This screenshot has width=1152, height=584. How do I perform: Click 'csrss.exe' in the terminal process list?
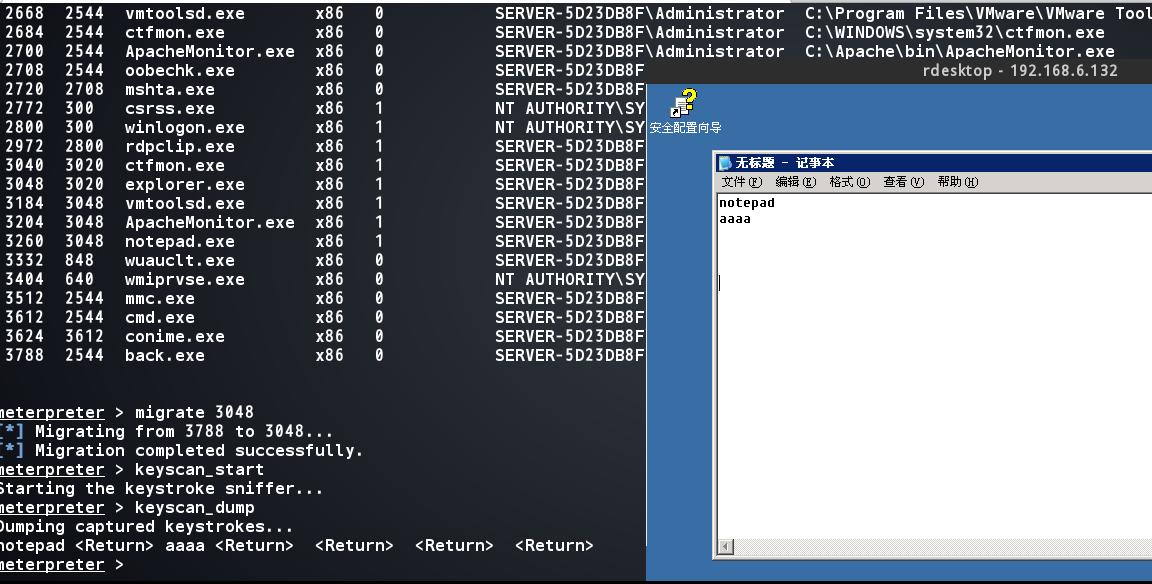pyautogui.click(x=170, y=108)
